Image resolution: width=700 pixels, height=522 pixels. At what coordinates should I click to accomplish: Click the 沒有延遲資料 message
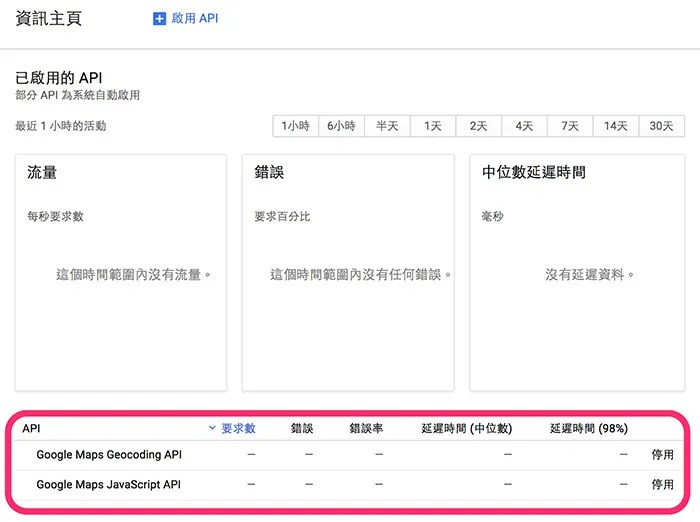(x=589, y=274)
